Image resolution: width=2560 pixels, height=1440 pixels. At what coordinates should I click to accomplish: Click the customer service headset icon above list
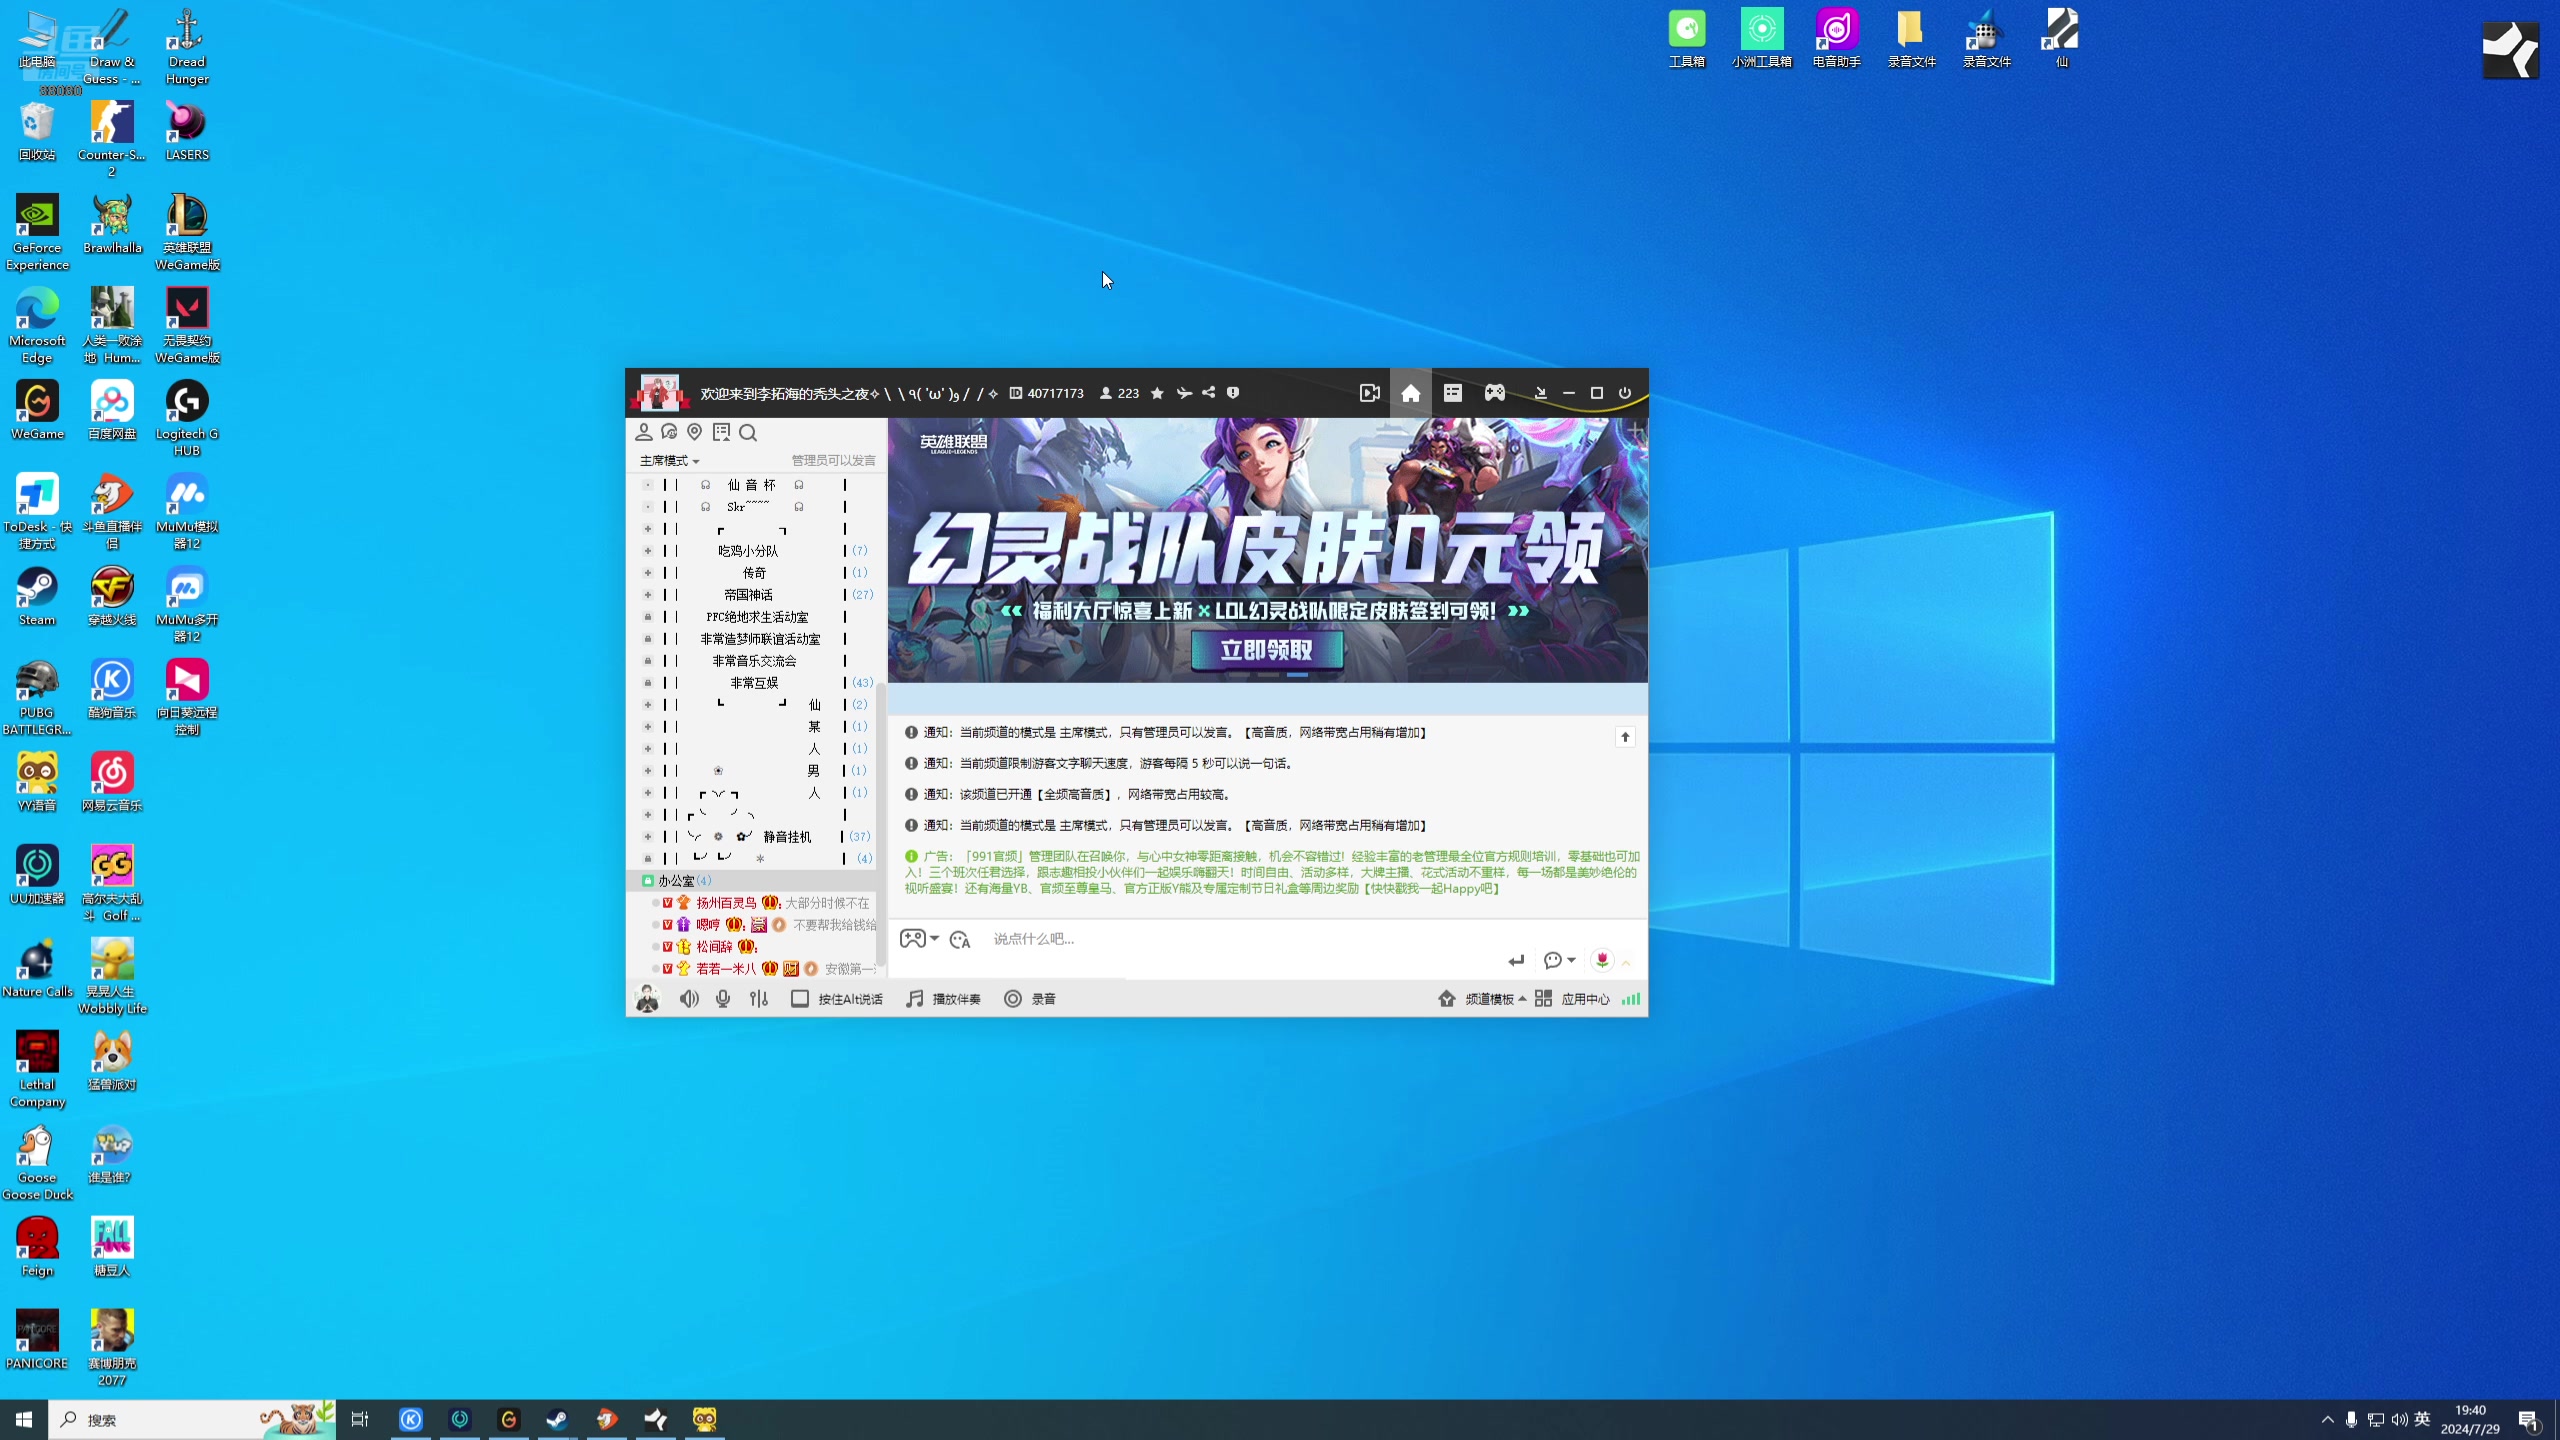pyautogui.click(x=669, y=432)
